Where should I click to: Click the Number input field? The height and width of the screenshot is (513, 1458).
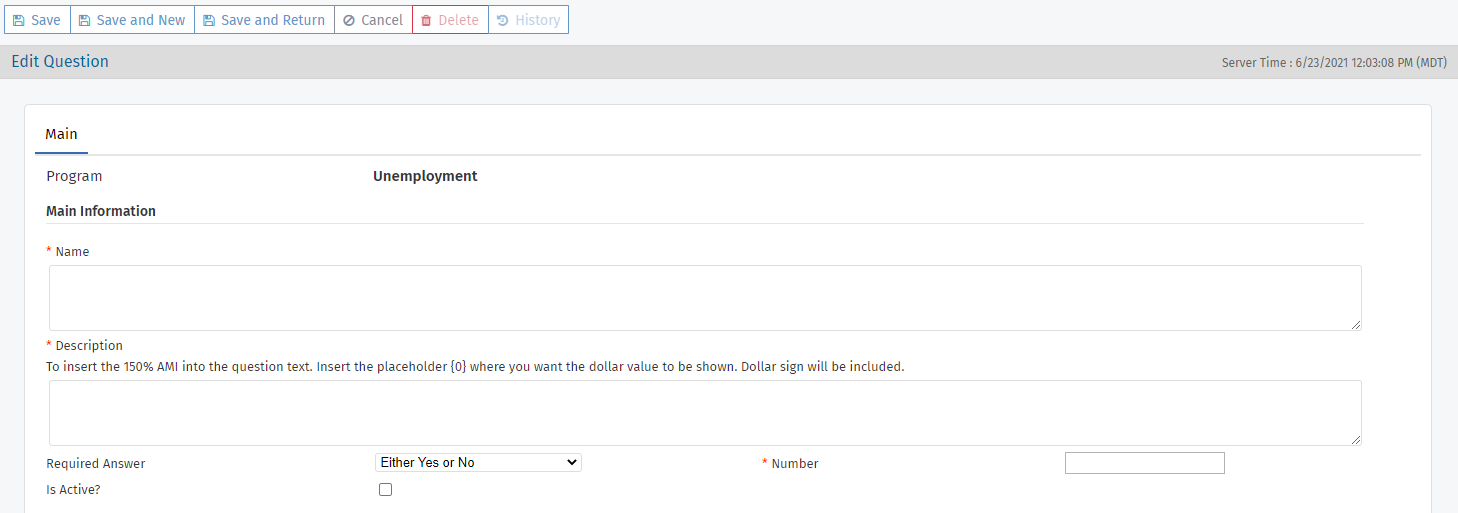tap(1144, 463)
